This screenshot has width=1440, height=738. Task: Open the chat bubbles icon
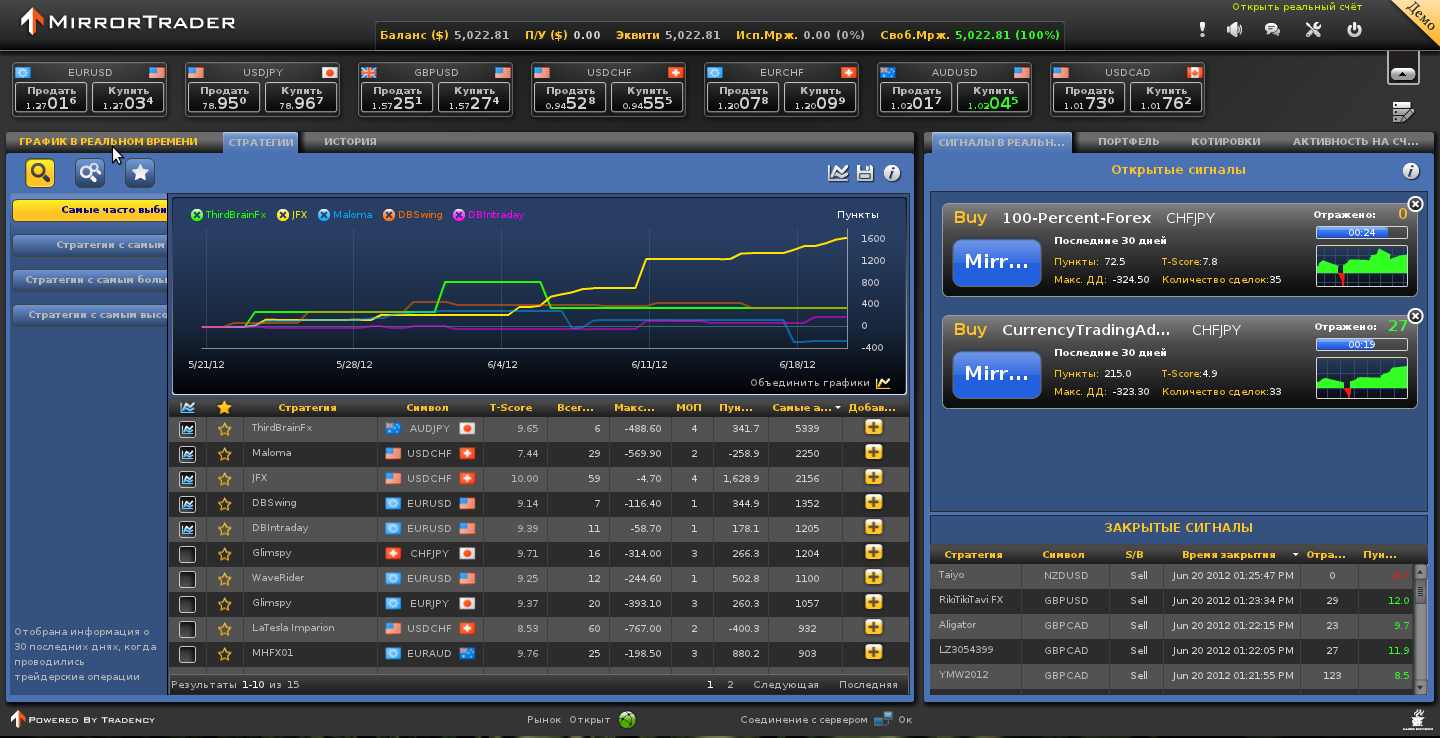click(1272, 30)
